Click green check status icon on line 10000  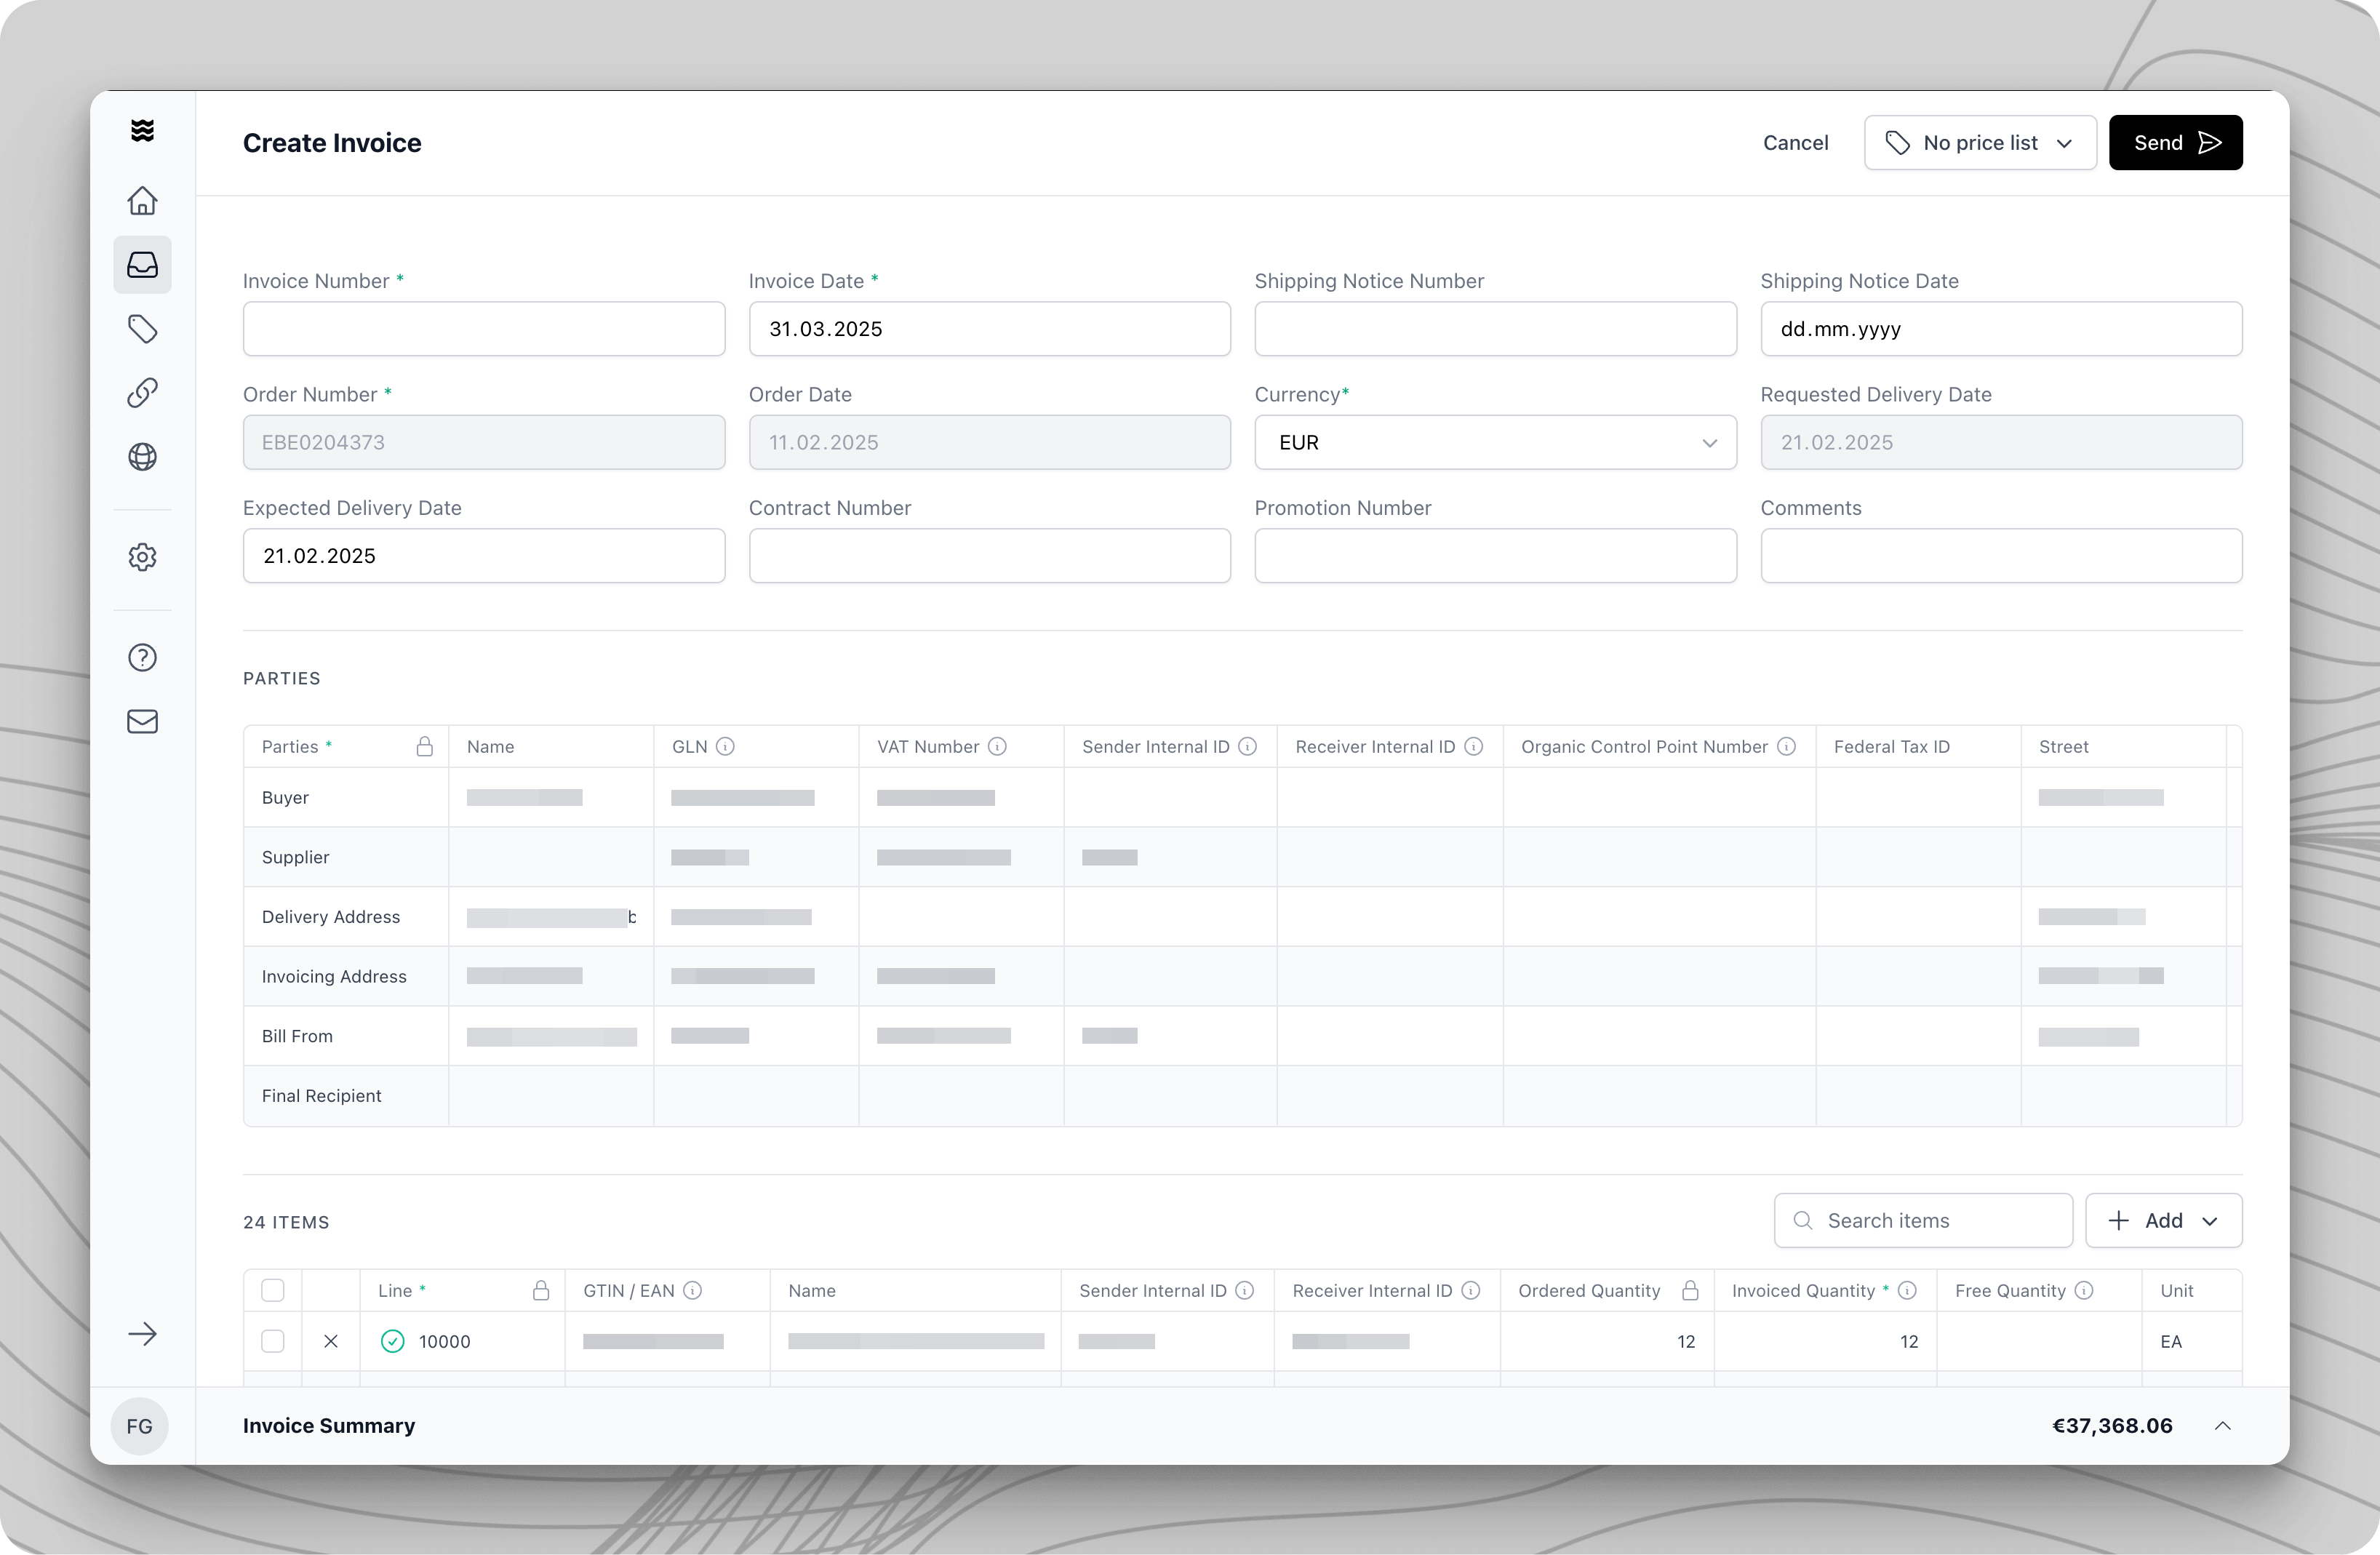click(392, 1342)
